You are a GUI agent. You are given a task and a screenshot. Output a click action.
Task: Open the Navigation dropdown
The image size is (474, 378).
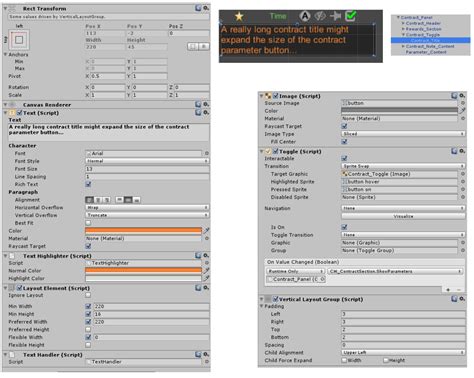403,208
